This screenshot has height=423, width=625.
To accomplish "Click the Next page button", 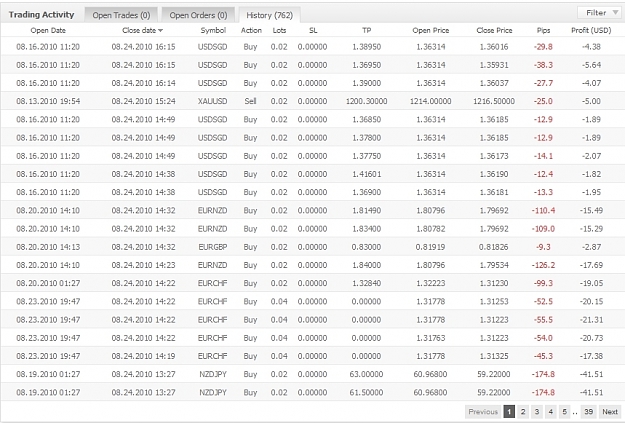I will [610, 411].
